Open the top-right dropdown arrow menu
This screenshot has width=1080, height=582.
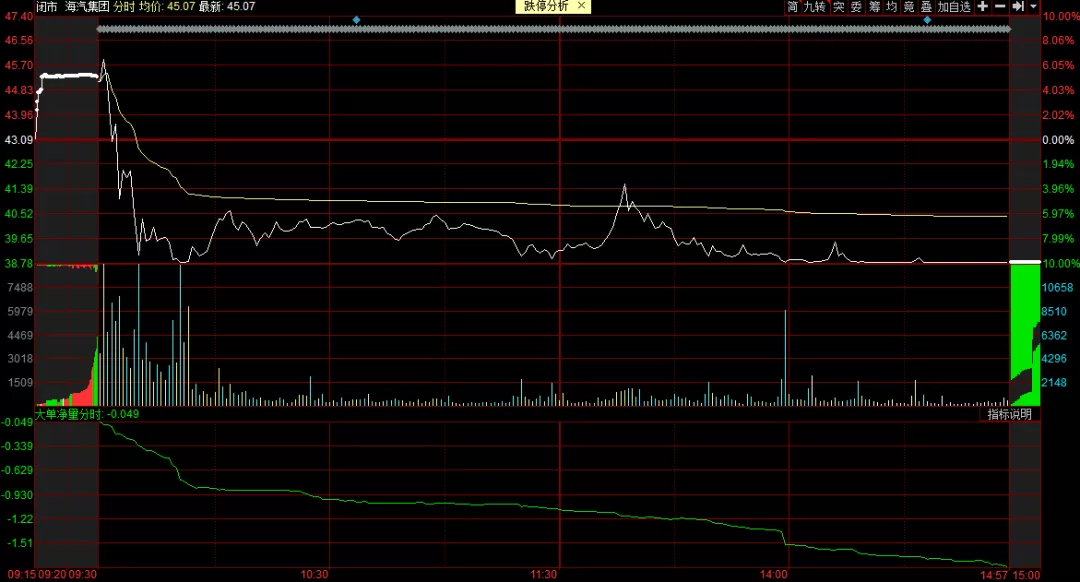point(1033,7)
